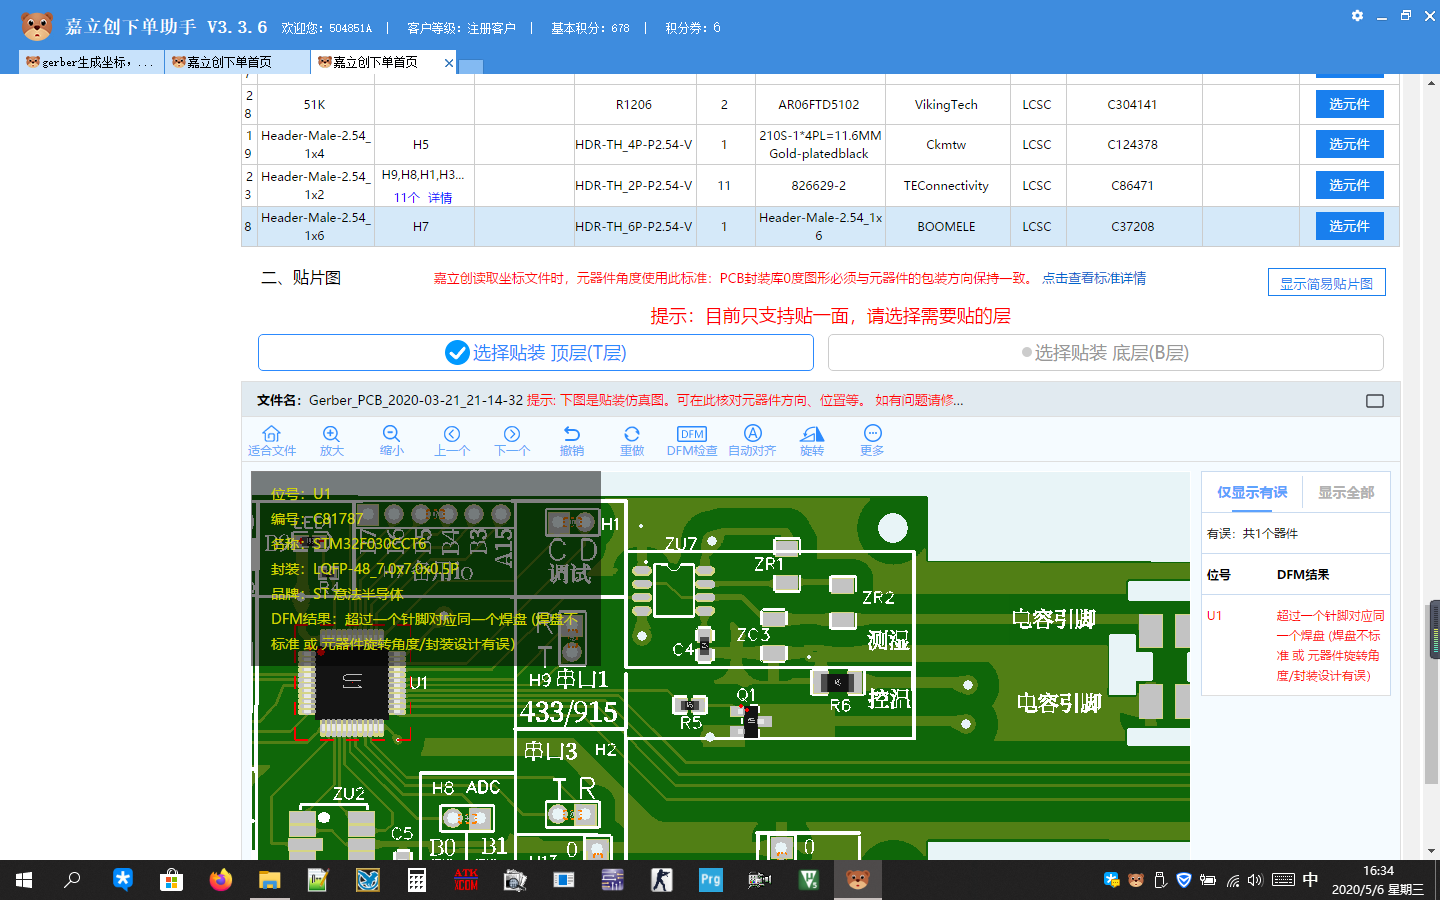Viewport: 1440px width, 900px height.
Task: Toggle maximize box in file name bar
Action: (x=1375, y=401)
